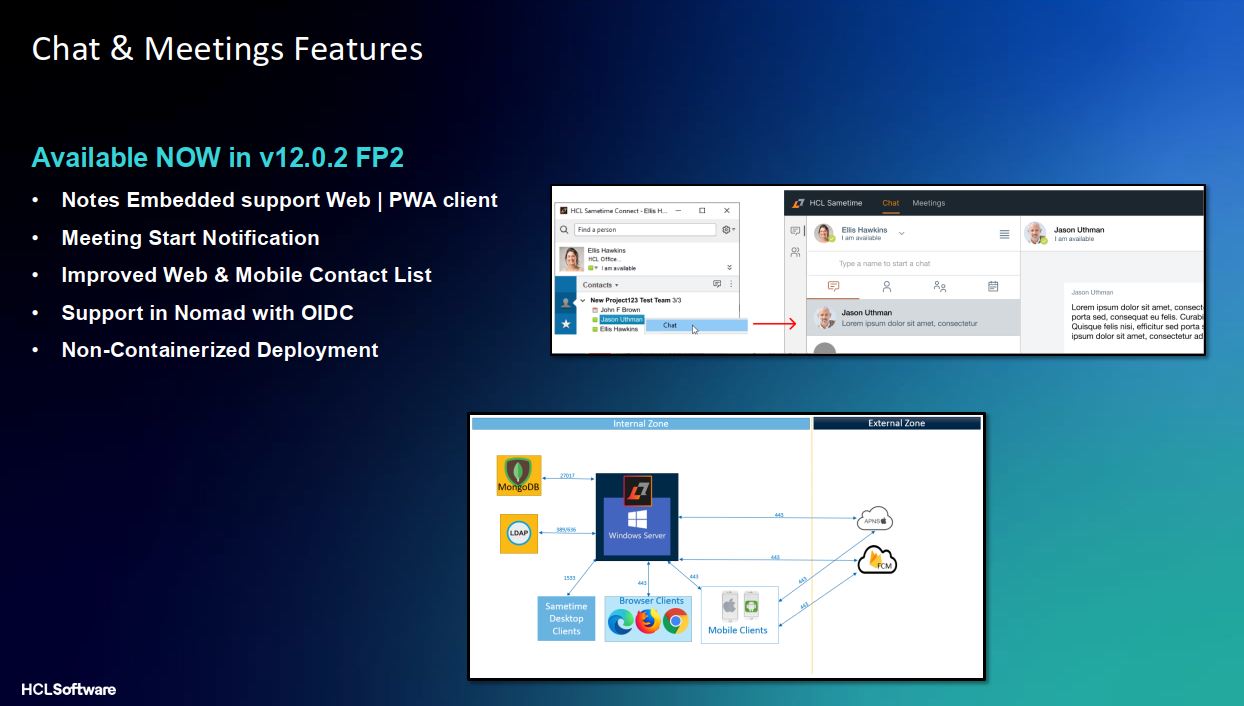Collapse the New Project123 Test Team group
This screenshot has width=1244, height=706.
(583, 300)
